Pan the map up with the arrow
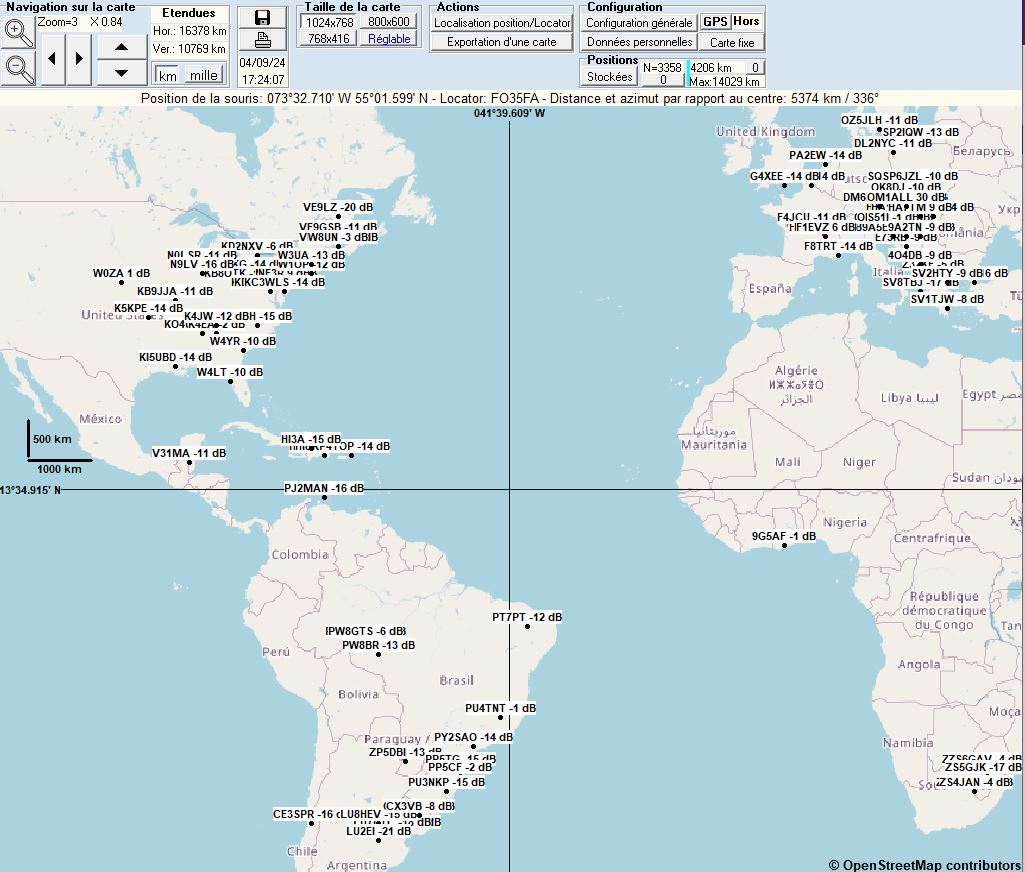This screenshot has width=1025, height=872. click(x=122, y=46)
